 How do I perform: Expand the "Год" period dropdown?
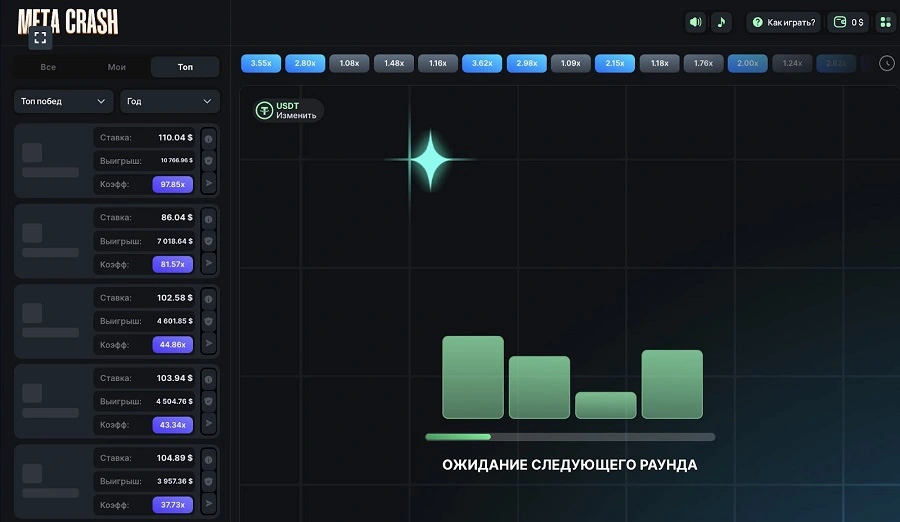169,101
